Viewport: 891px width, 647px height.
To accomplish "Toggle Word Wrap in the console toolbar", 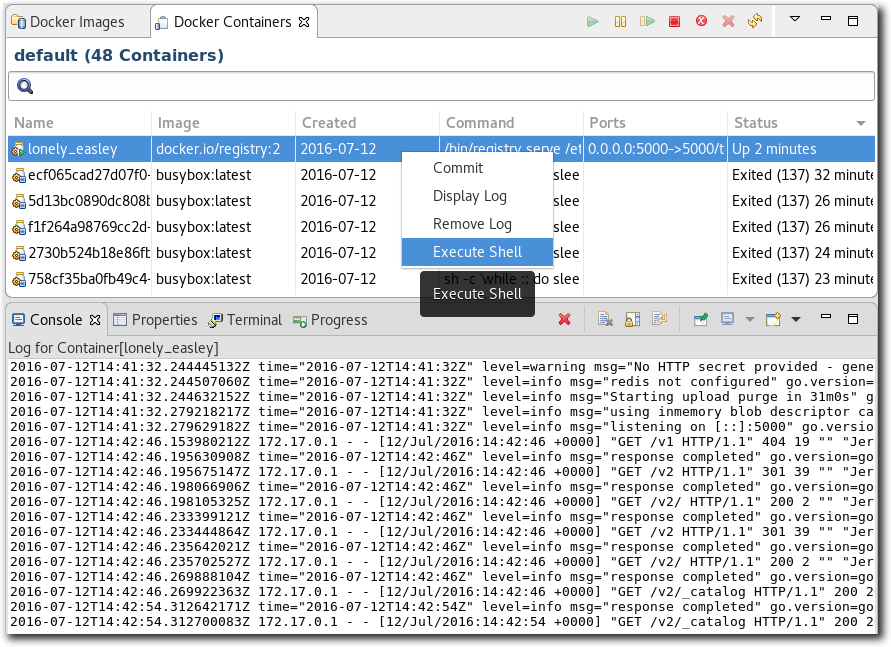I will click(659, 320).
